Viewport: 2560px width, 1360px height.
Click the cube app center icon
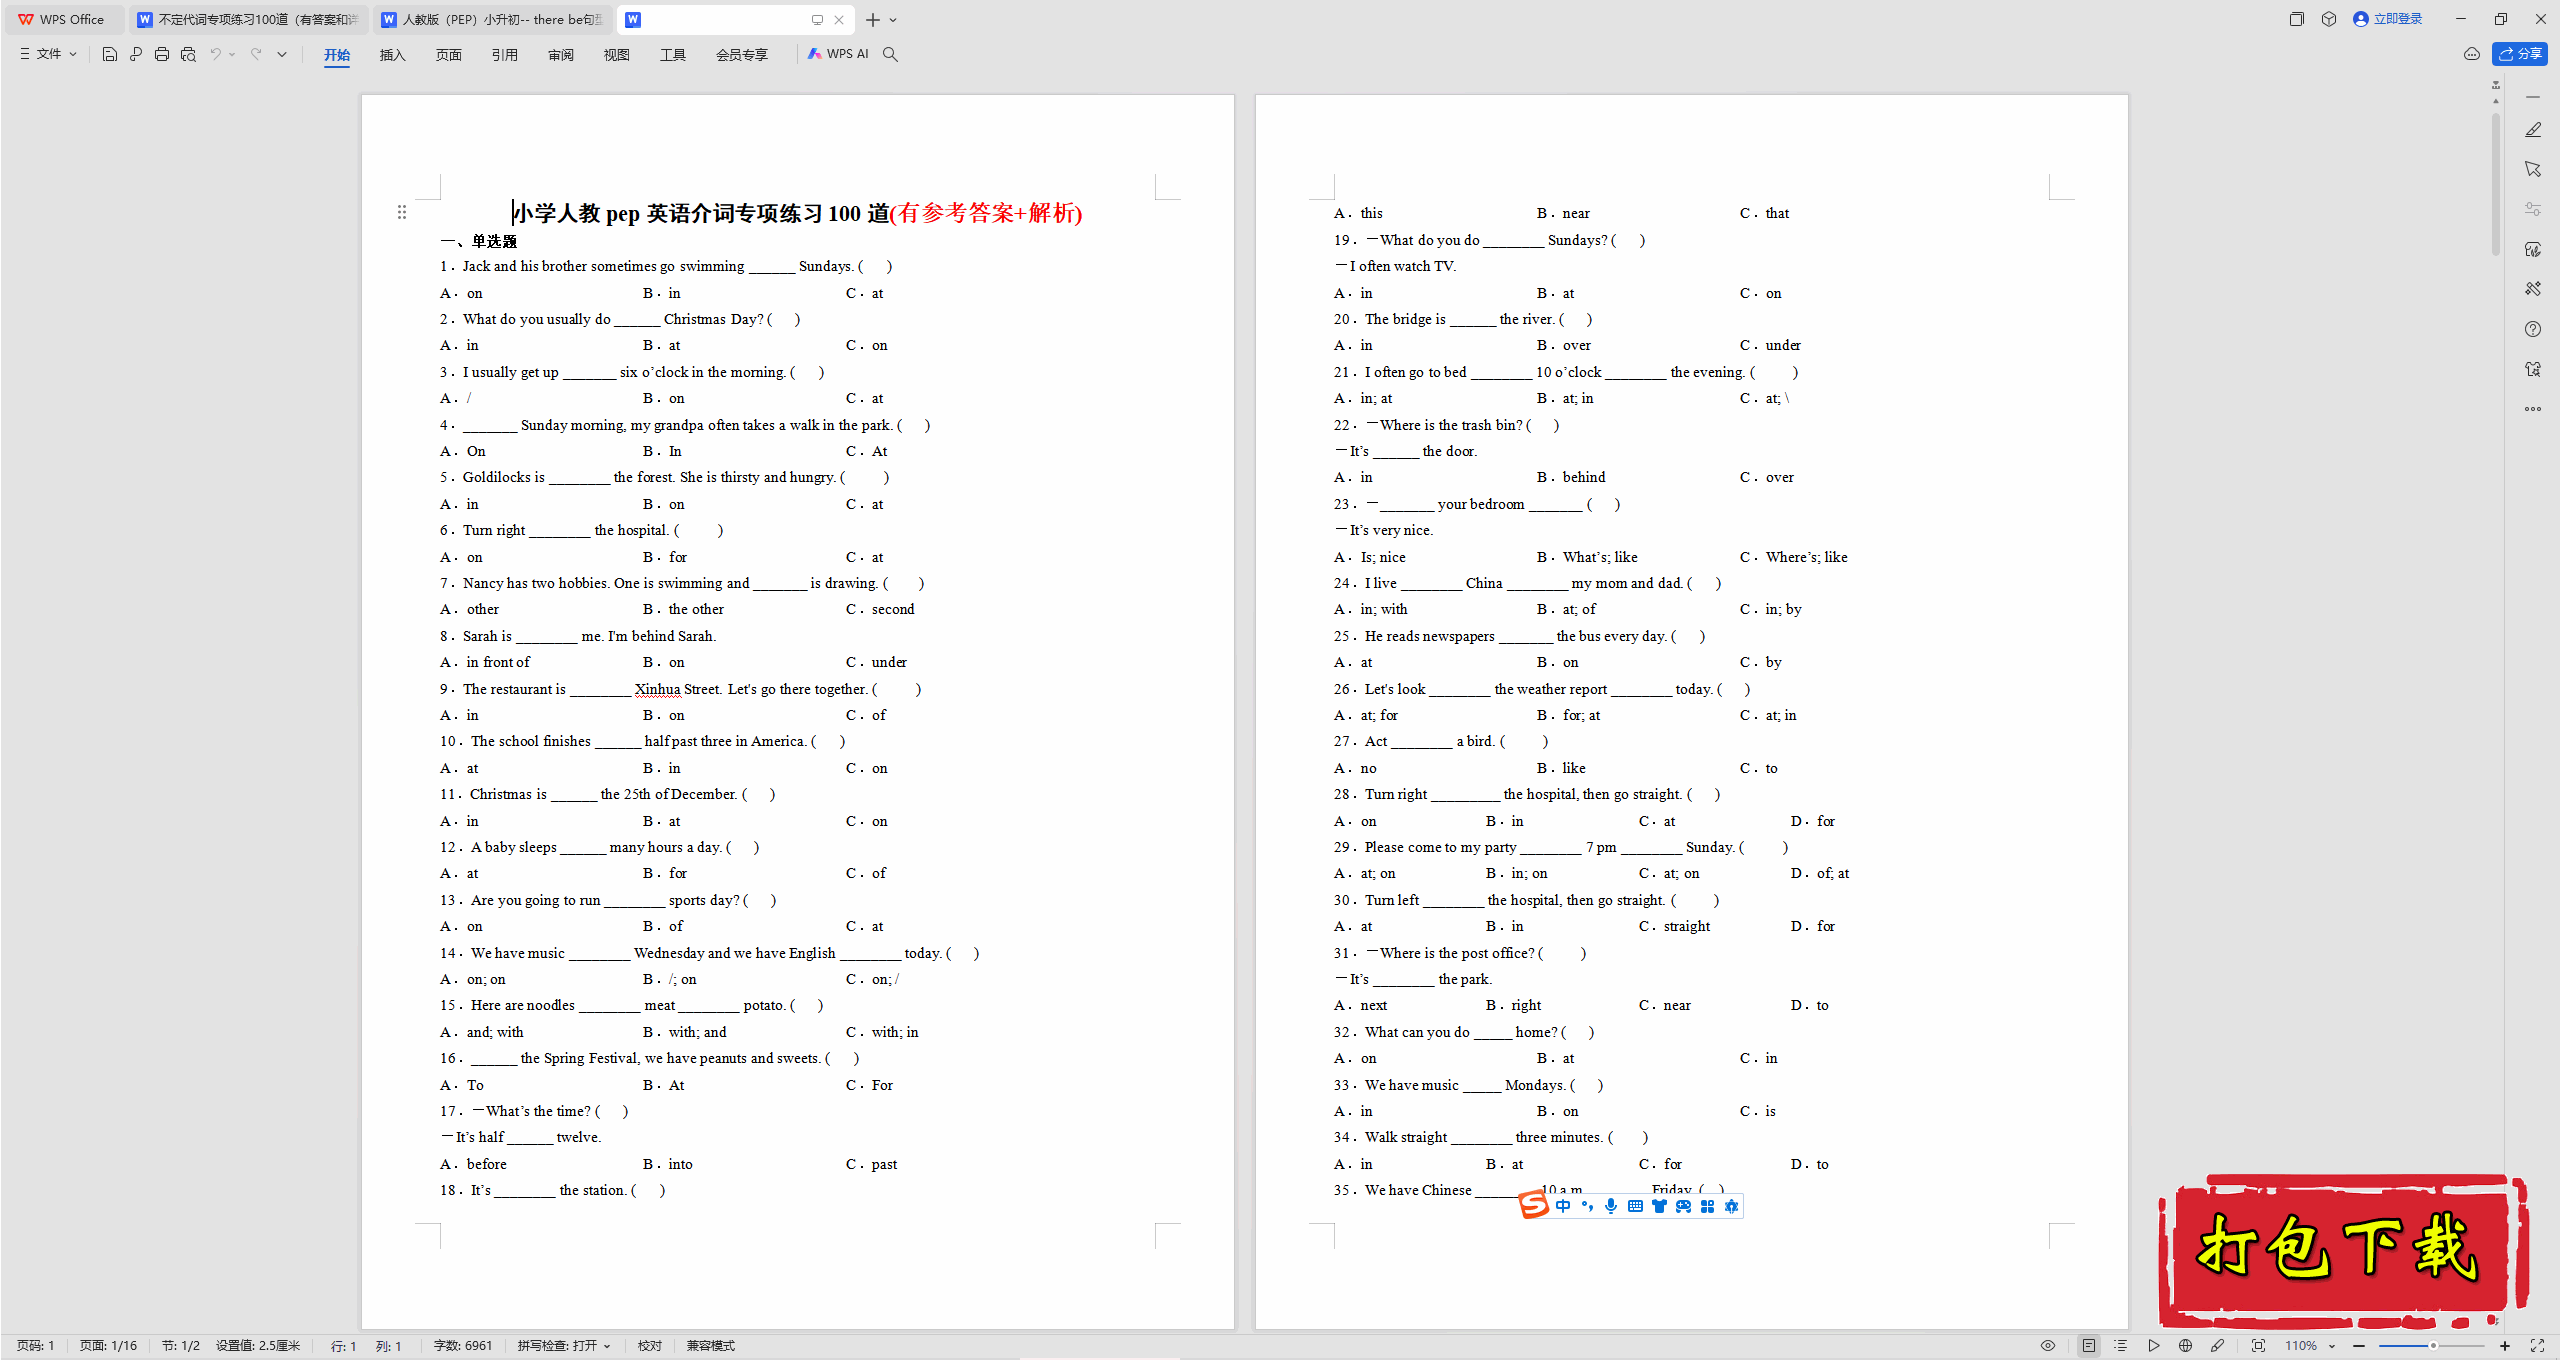click(2329, 19)
